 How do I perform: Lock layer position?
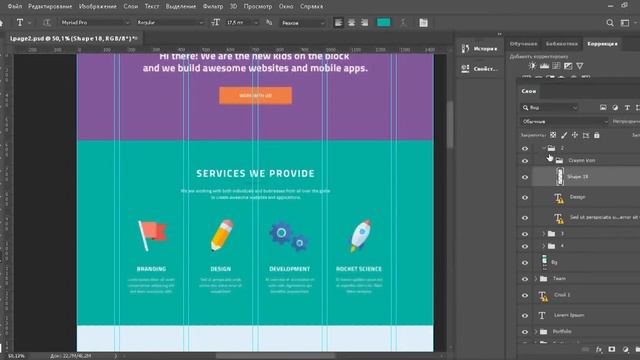pyautogui.click(x=575, y=135)
